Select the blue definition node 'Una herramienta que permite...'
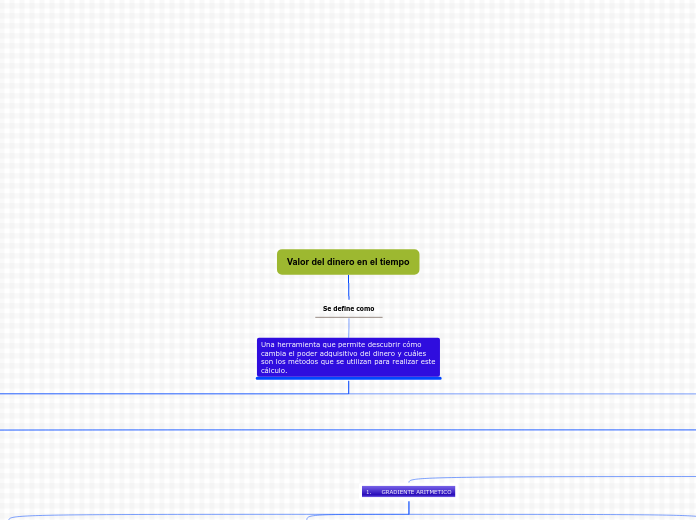 (x=348, y=357)
